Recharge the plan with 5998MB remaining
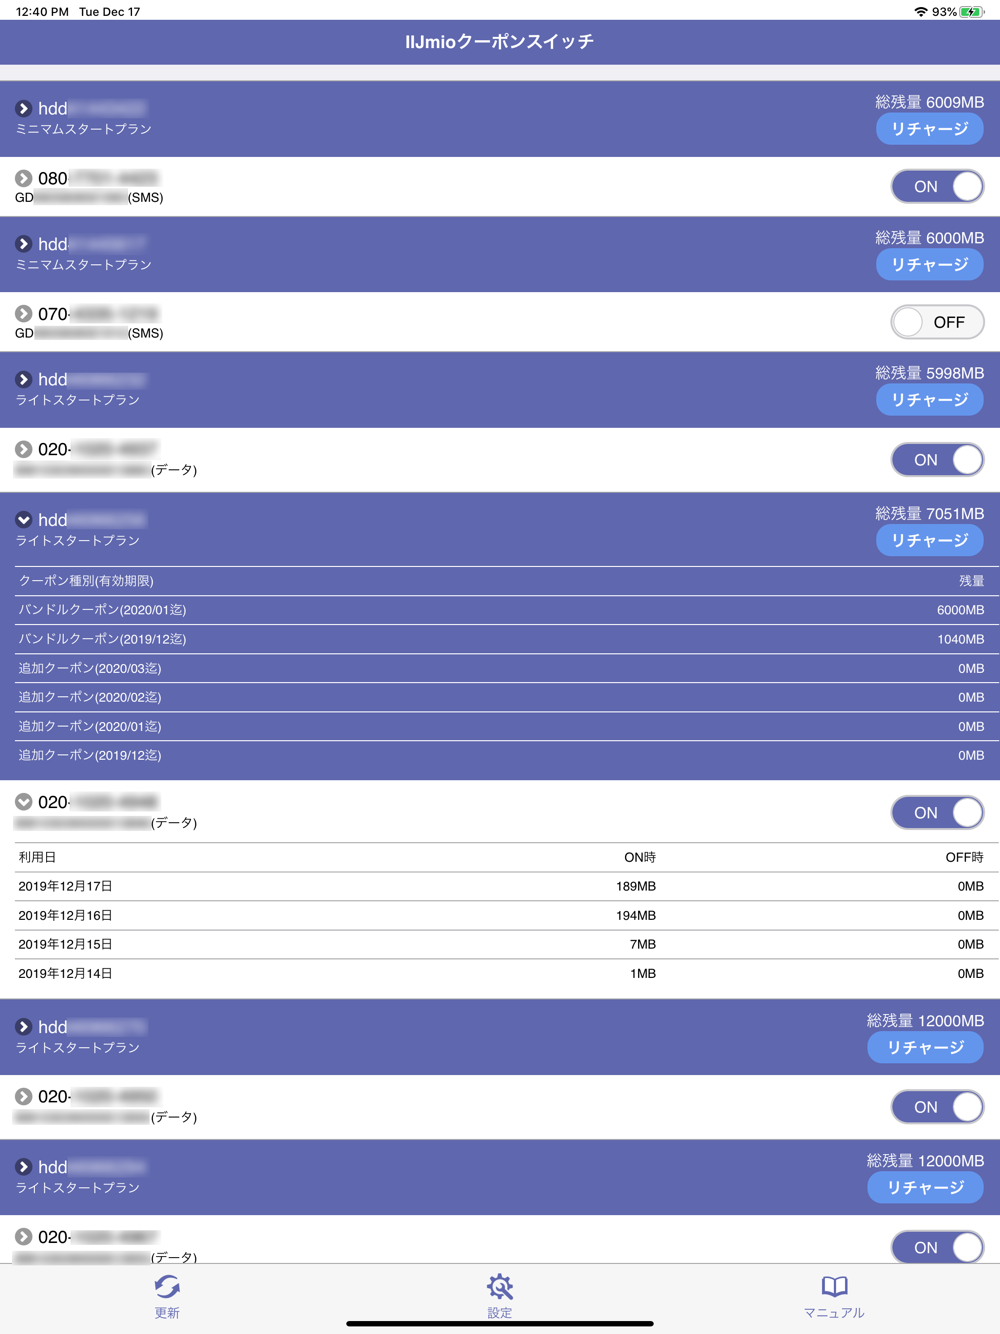 (930, 400)
